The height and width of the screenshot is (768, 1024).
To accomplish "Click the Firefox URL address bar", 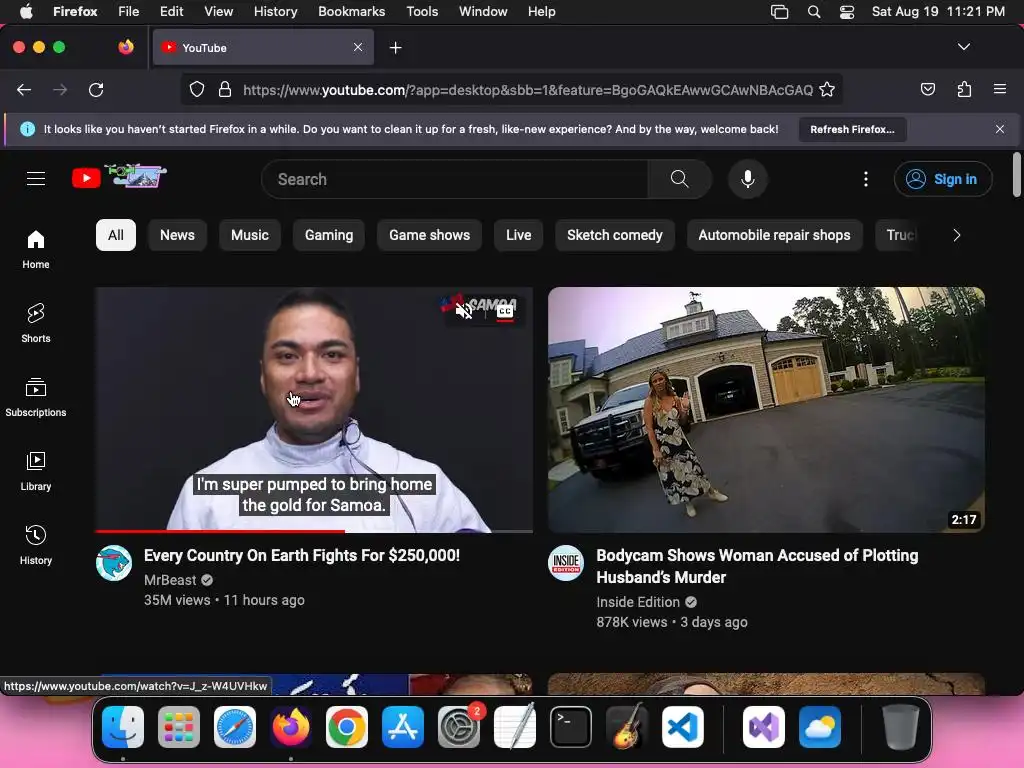I will 528,89.
